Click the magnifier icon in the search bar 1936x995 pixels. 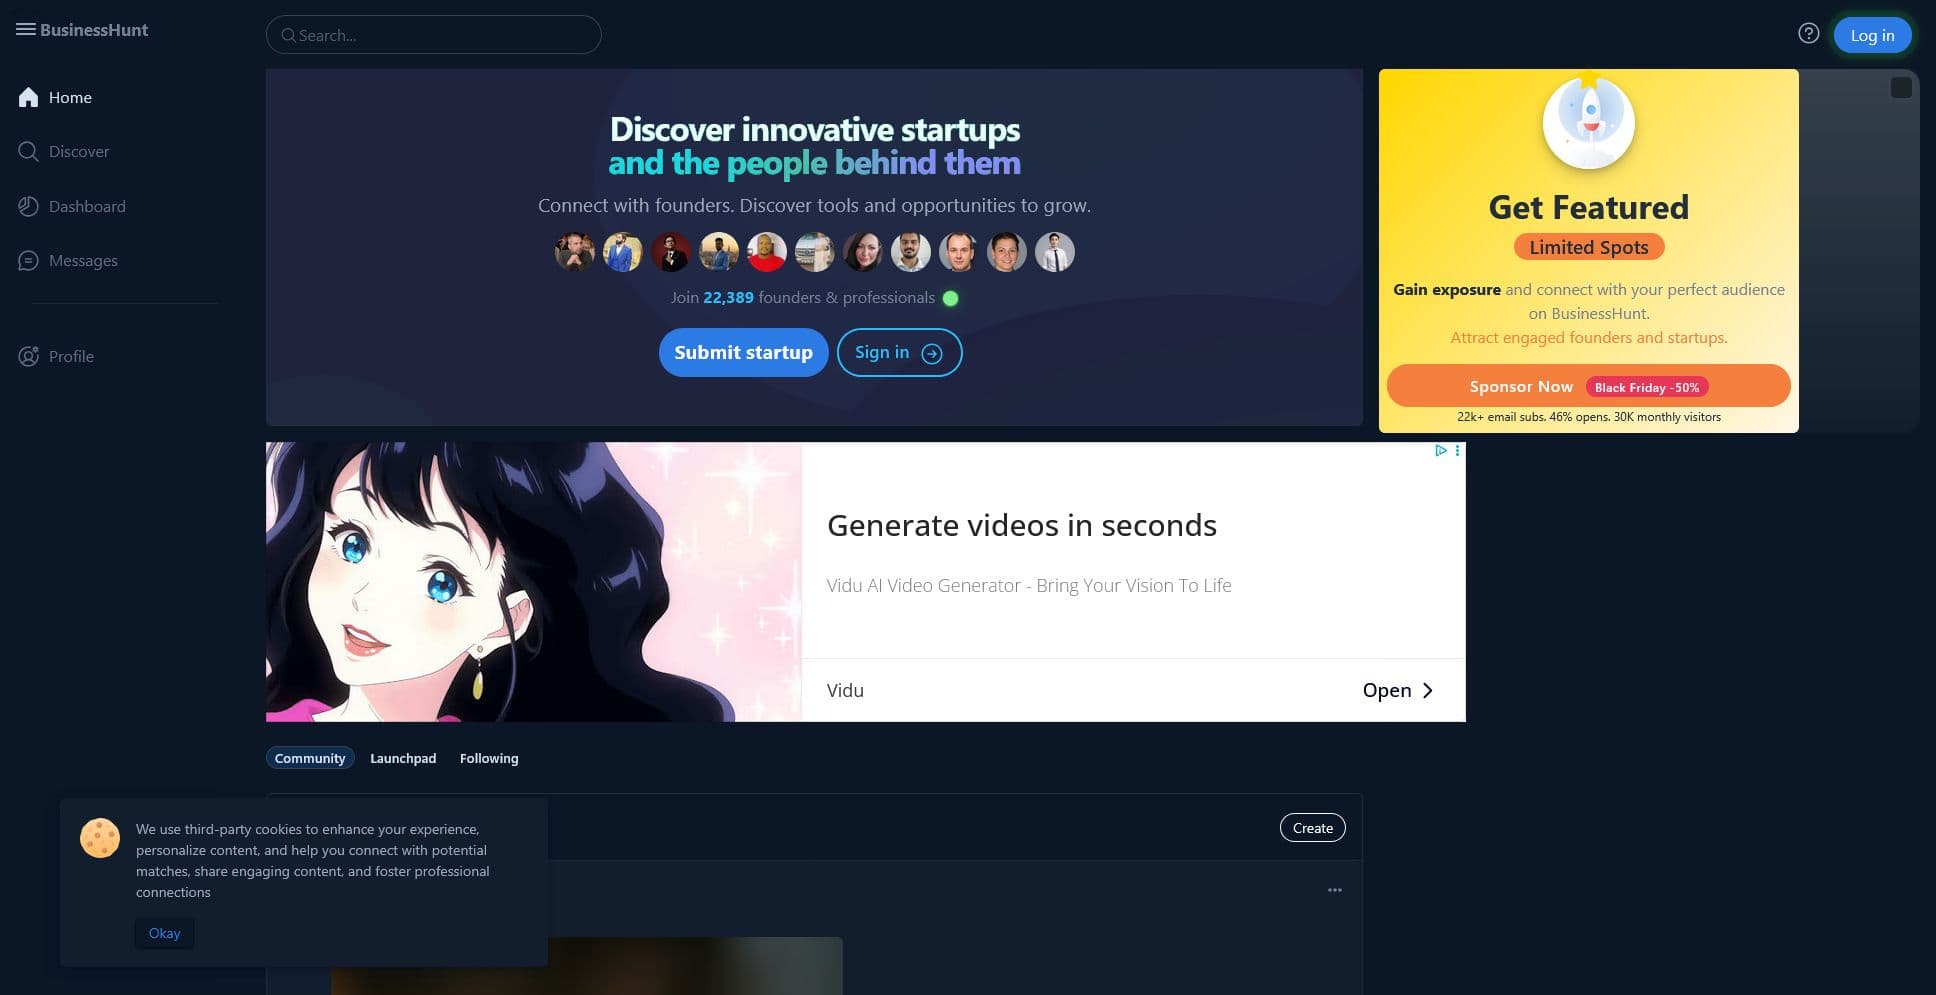(289, 35)
